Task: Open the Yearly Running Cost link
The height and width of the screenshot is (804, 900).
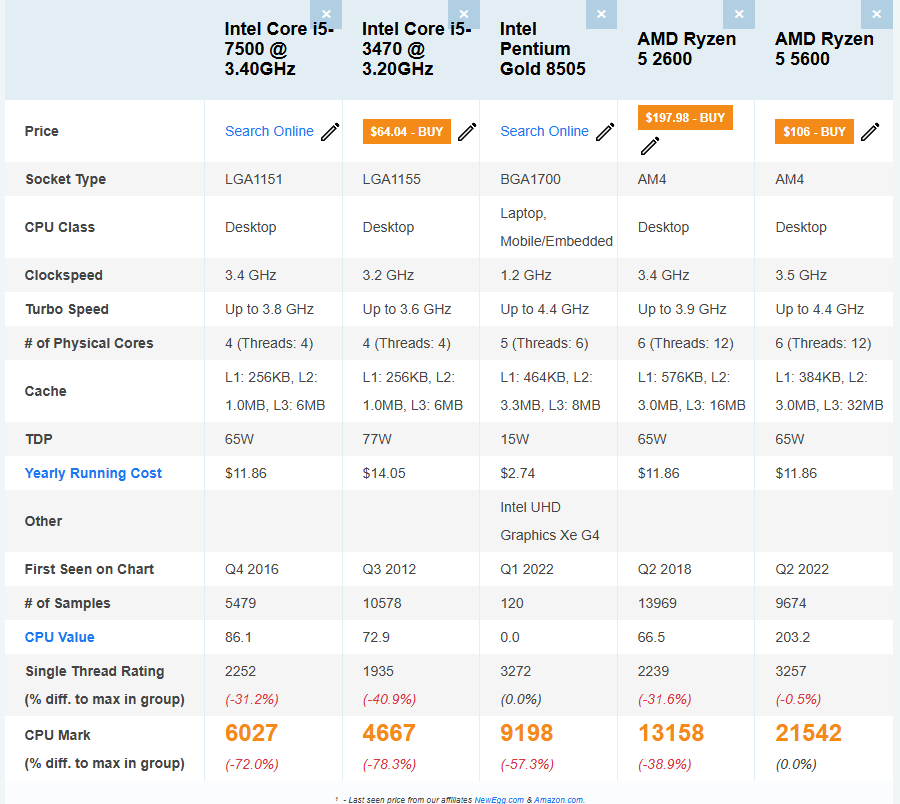Action: click(93, 473)
